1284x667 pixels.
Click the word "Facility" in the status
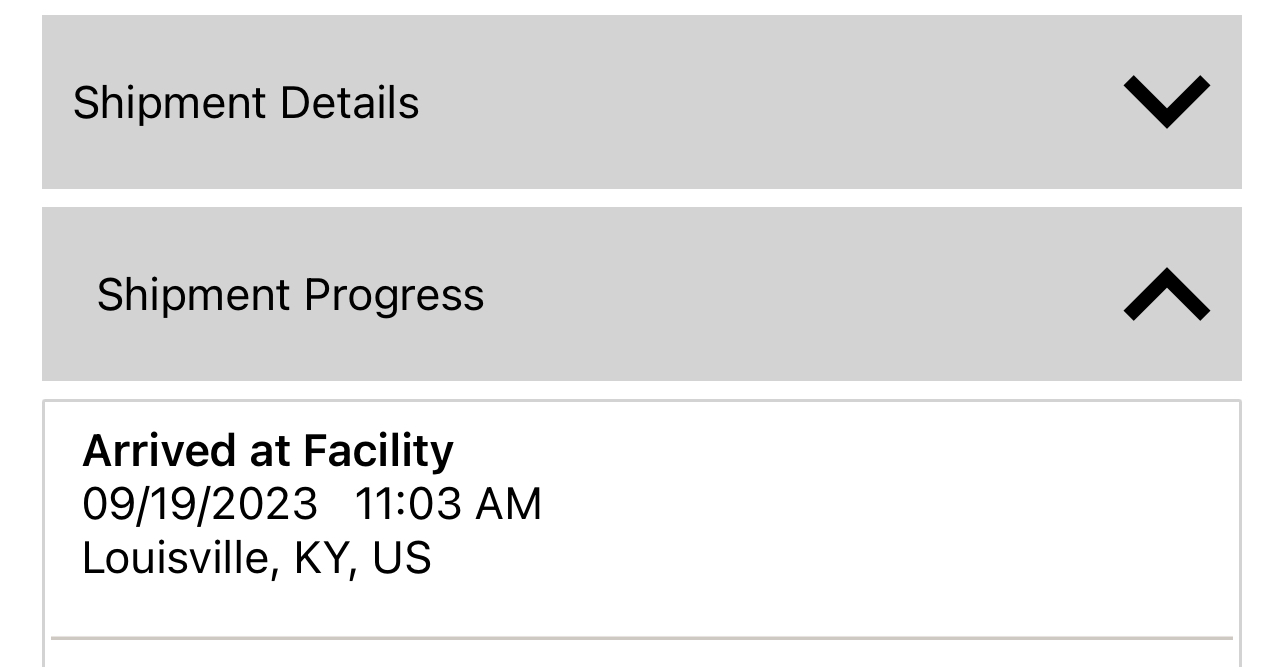[x=378, y=451]
